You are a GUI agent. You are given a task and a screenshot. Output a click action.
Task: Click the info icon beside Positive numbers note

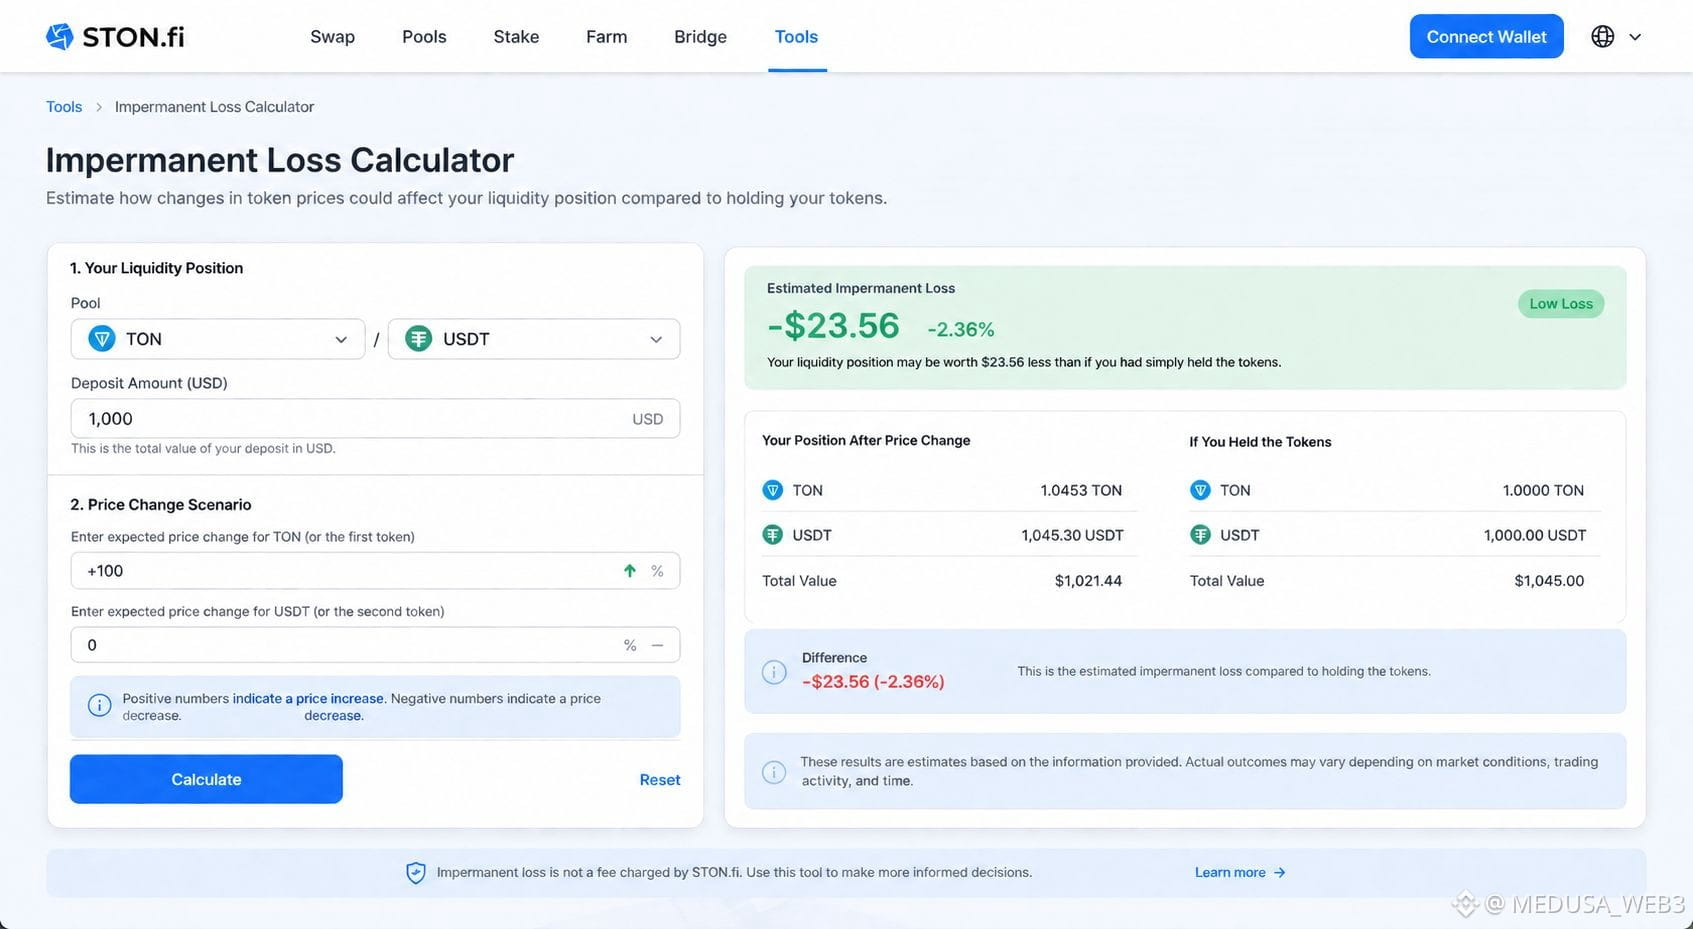click(99, 705)
